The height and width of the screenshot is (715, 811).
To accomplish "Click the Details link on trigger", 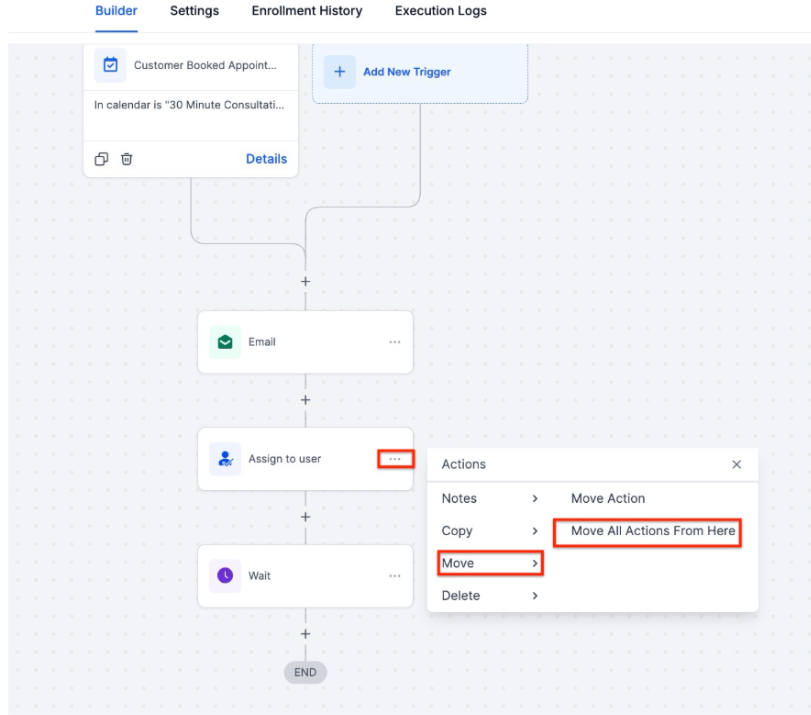I will [266, 159].
